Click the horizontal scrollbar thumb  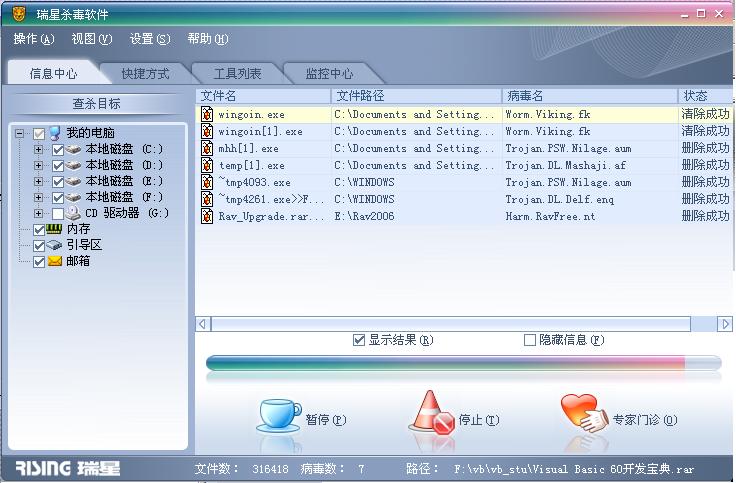tap(451, 324)
